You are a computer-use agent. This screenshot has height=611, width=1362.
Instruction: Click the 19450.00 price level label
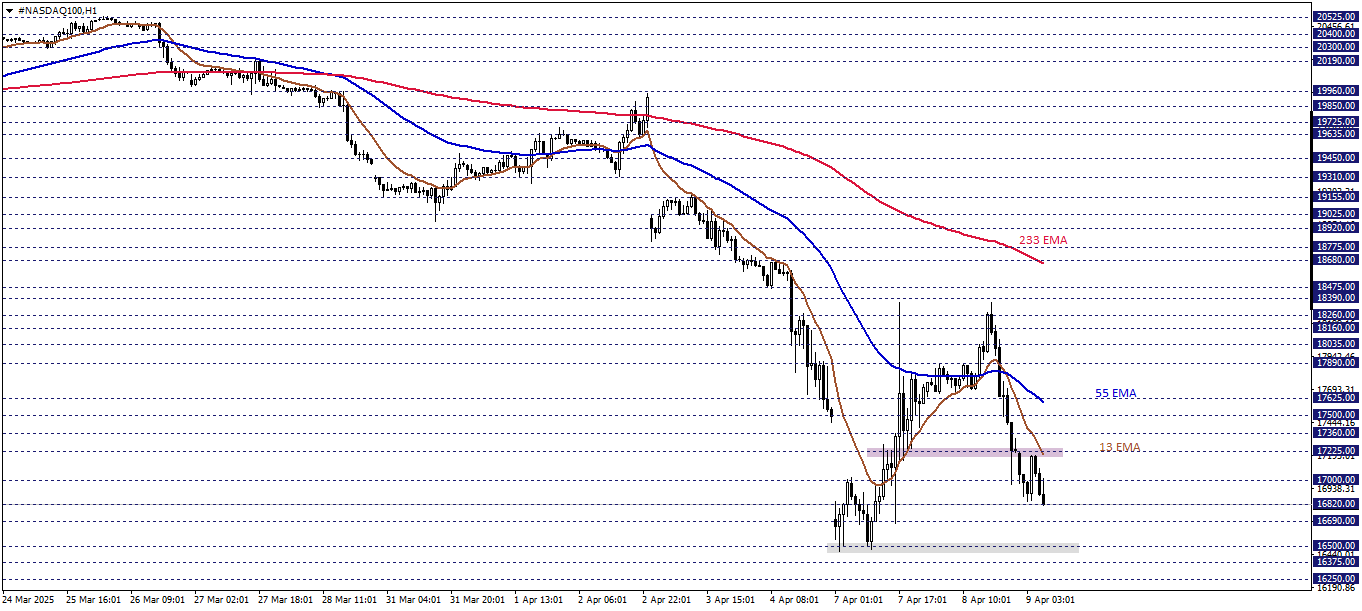pos(1337,158)
